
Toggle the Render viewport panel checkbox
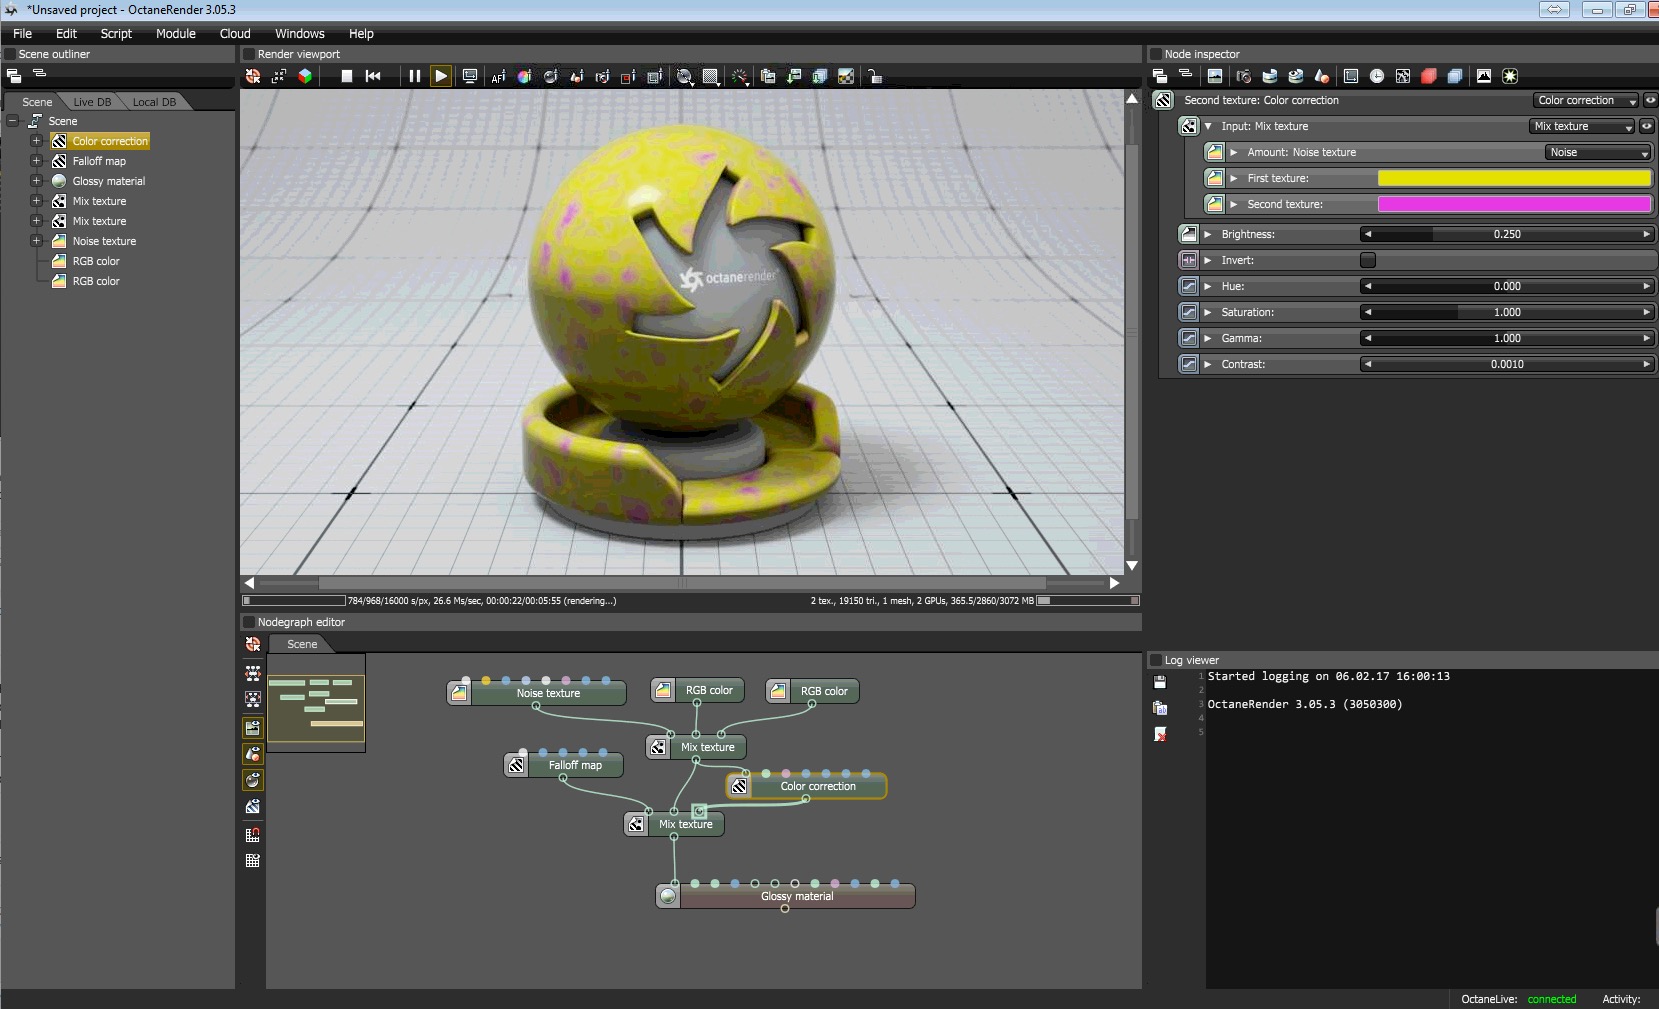[249, 54]
